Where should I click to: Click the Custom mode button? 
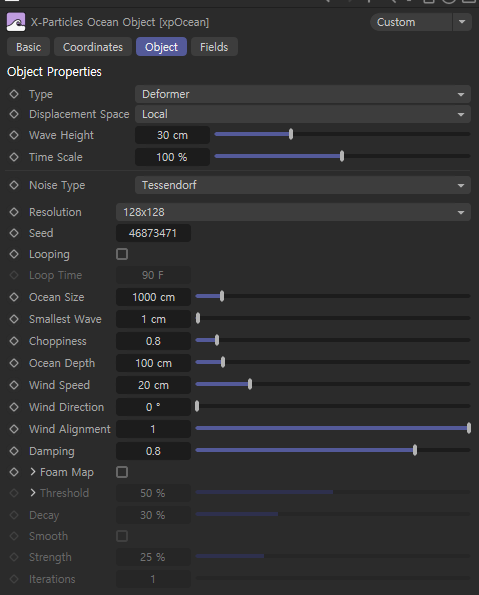(x=411, y=22)
